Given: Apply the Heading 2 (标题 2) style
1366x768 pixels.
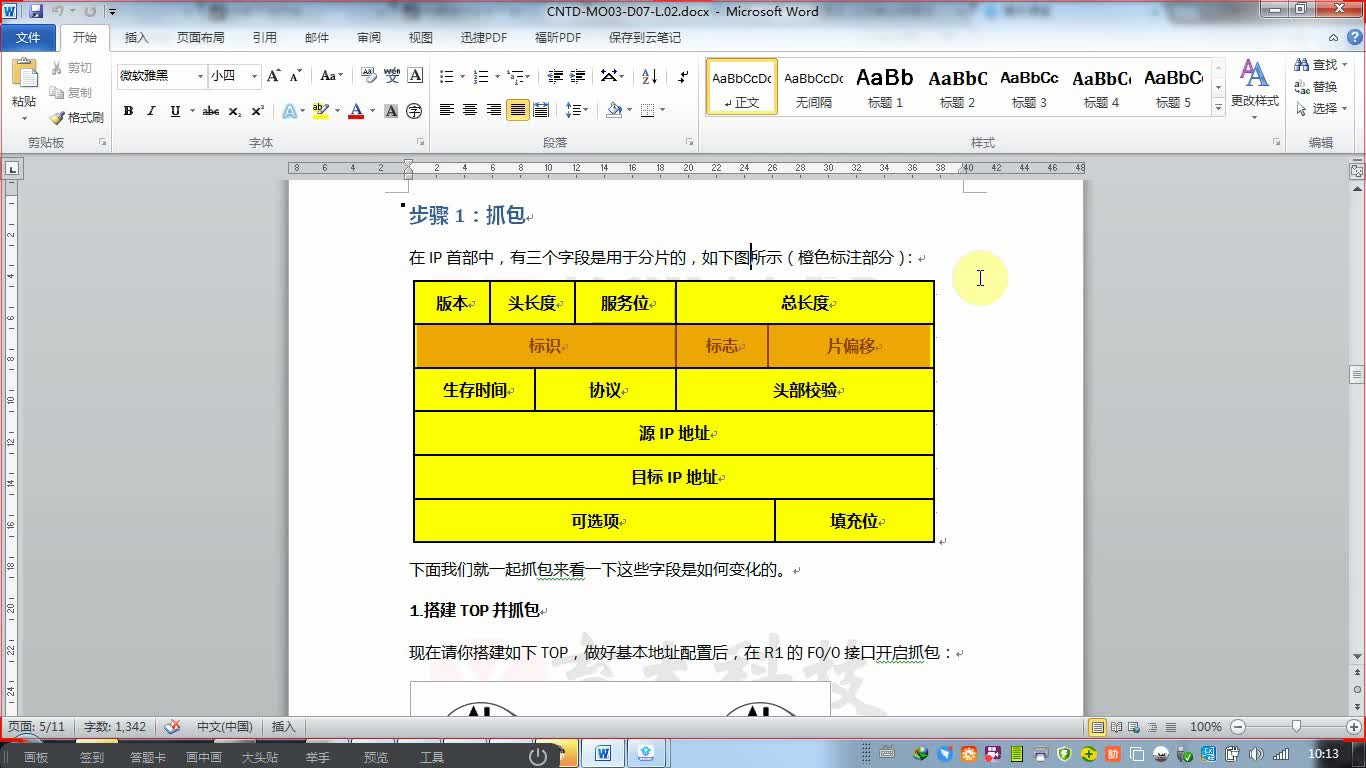Looking at the screenshot, I should (957, 87).
